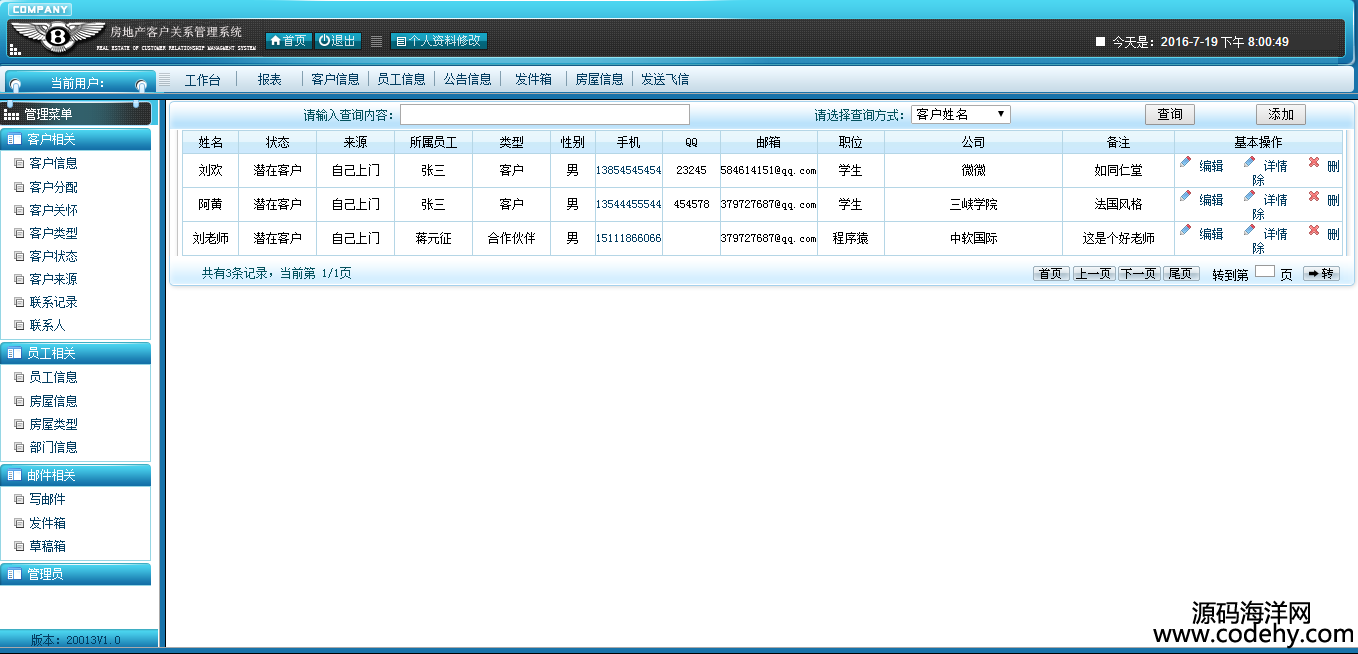Click the pencil edit icon for 刘欢
Screen dimensions: 1358x654
pos(1185,162)
